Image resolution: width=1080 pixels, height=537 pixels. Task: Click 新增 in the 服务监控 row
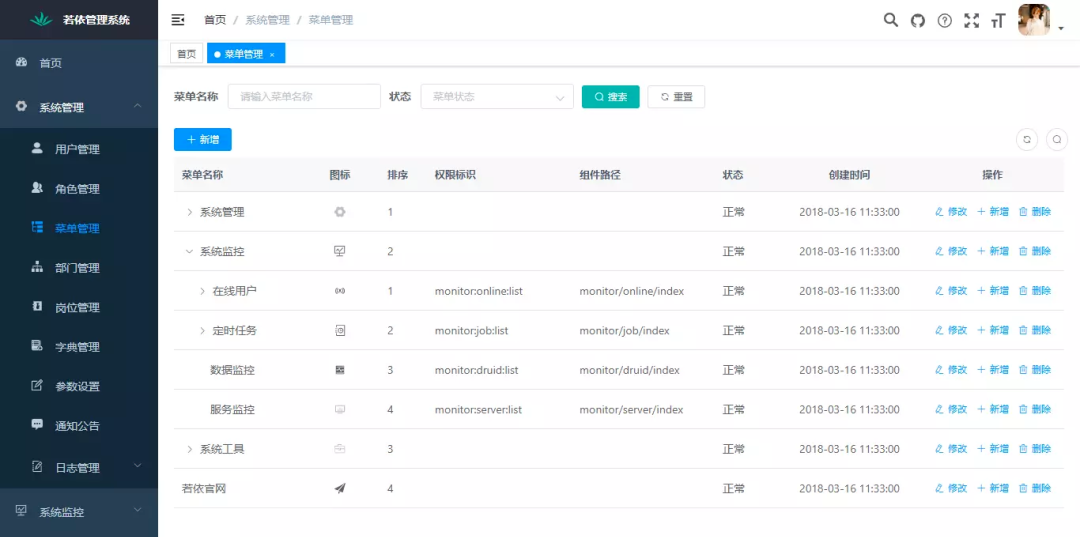click(993, 409)
